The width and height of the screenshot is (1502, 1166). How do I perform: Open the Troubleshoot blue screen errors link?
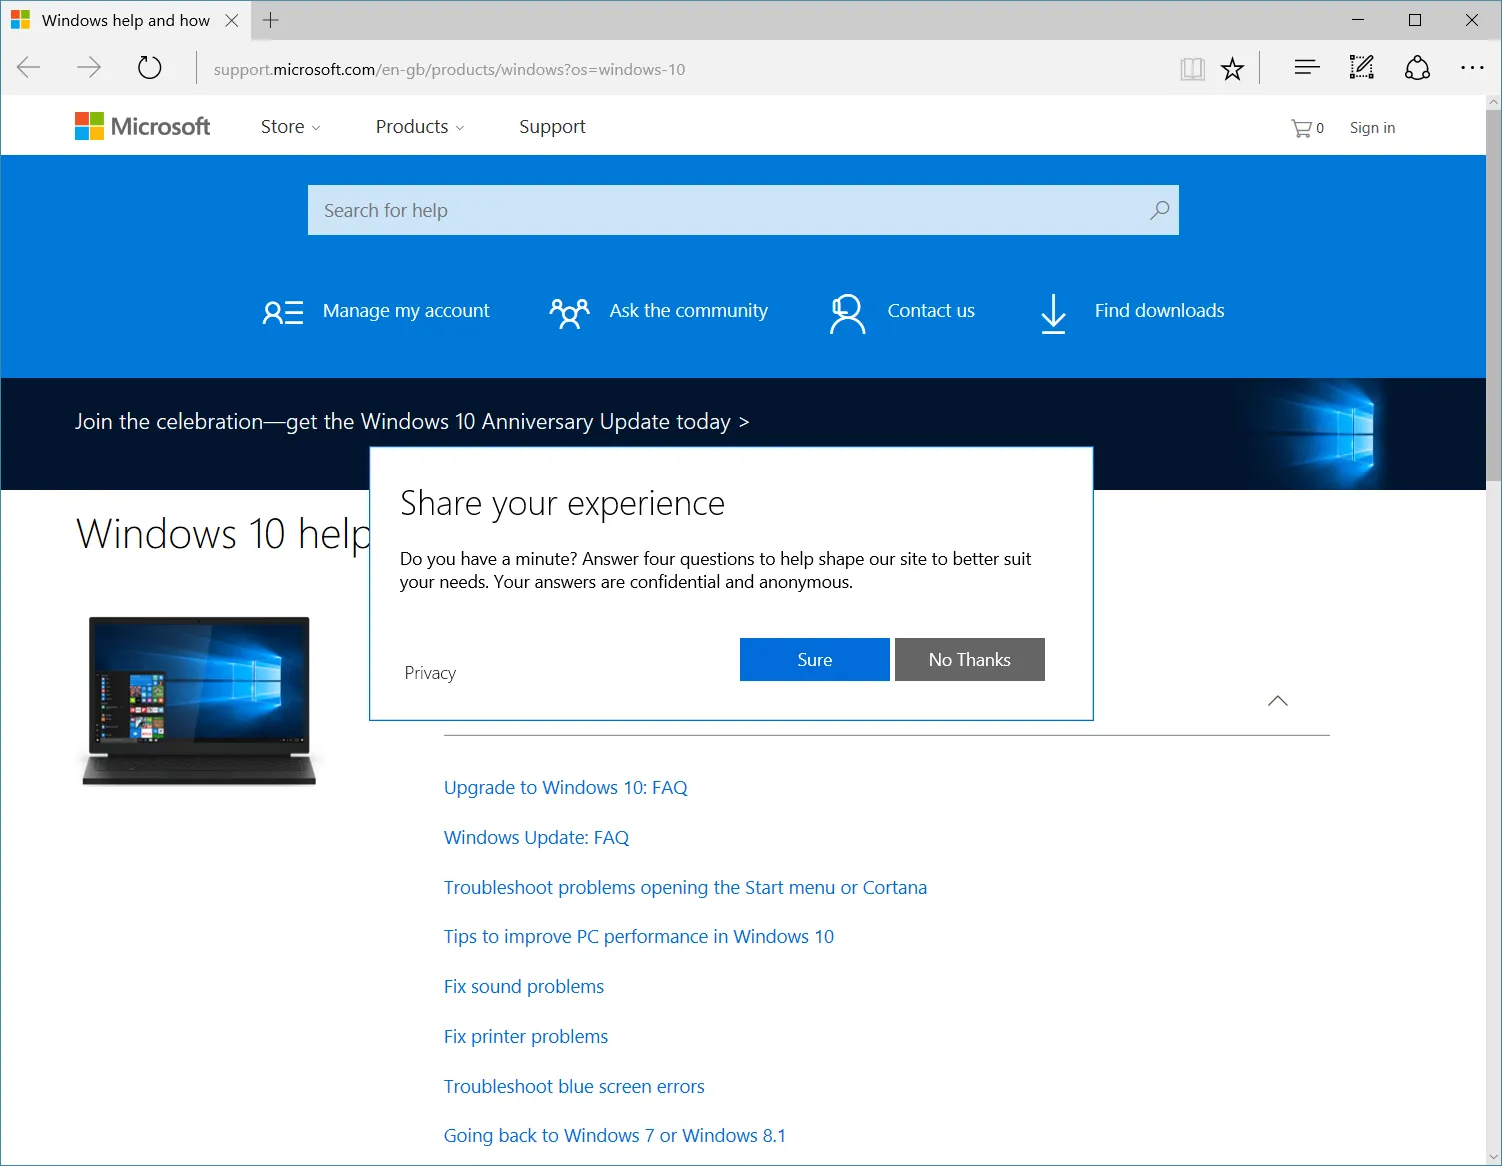[574, 1086]
